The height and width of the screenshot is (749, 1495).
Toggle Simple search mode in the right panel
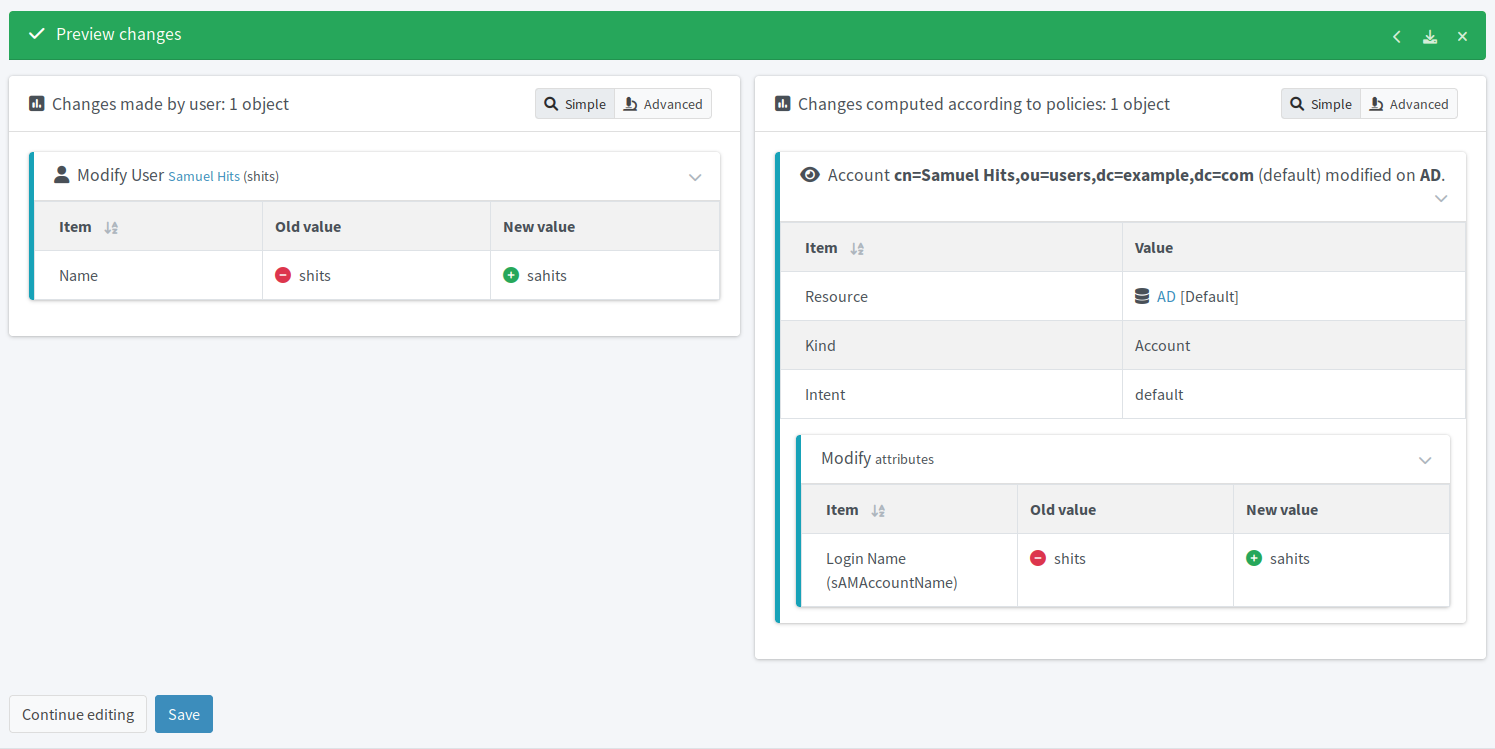click(1320, 103)
